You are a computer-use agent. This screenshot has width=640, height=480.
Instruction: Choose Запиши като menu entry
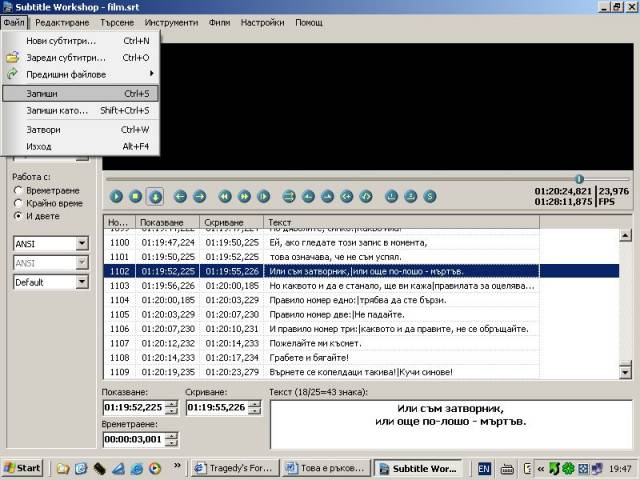pos(80,111)
